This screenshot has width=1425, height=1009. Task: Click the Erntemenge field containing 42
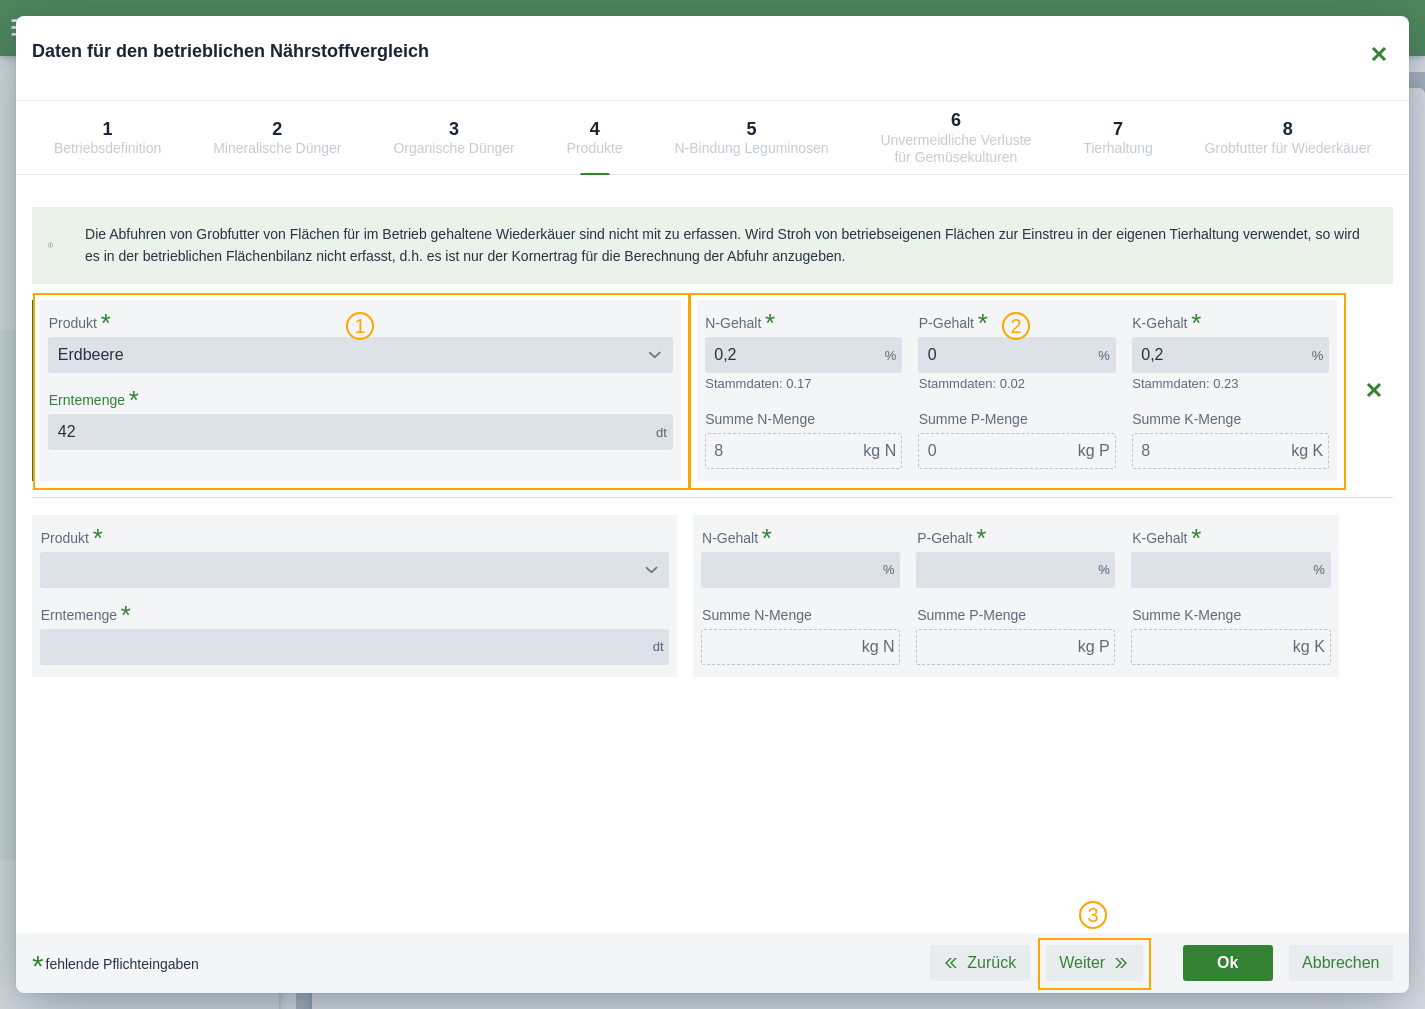(360, 432)
